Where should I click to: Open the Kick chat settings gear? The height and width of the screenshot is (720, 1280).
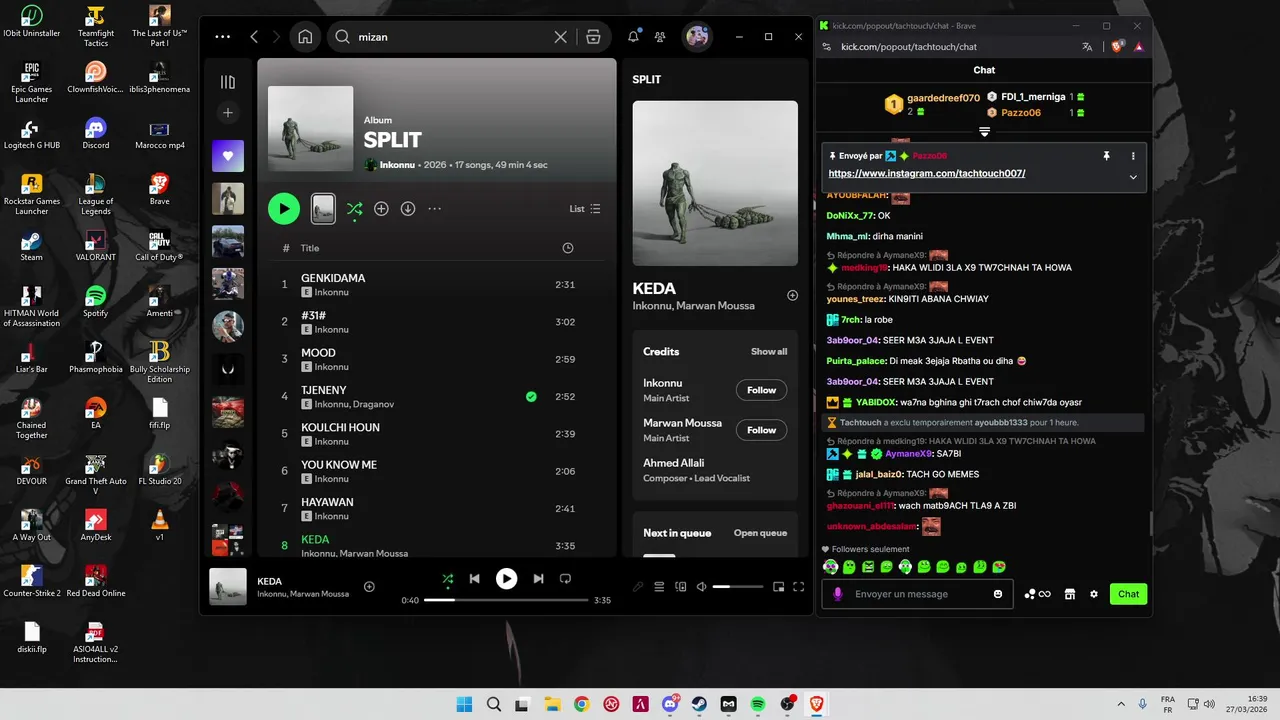(x=1094, y=594)
